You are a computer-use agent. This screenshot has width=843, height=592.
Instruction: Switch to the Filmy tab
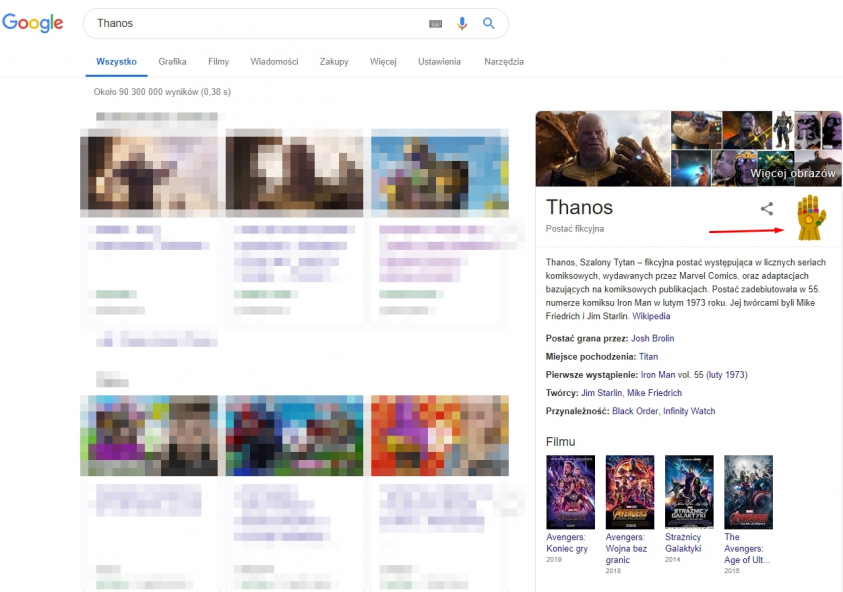218,61
